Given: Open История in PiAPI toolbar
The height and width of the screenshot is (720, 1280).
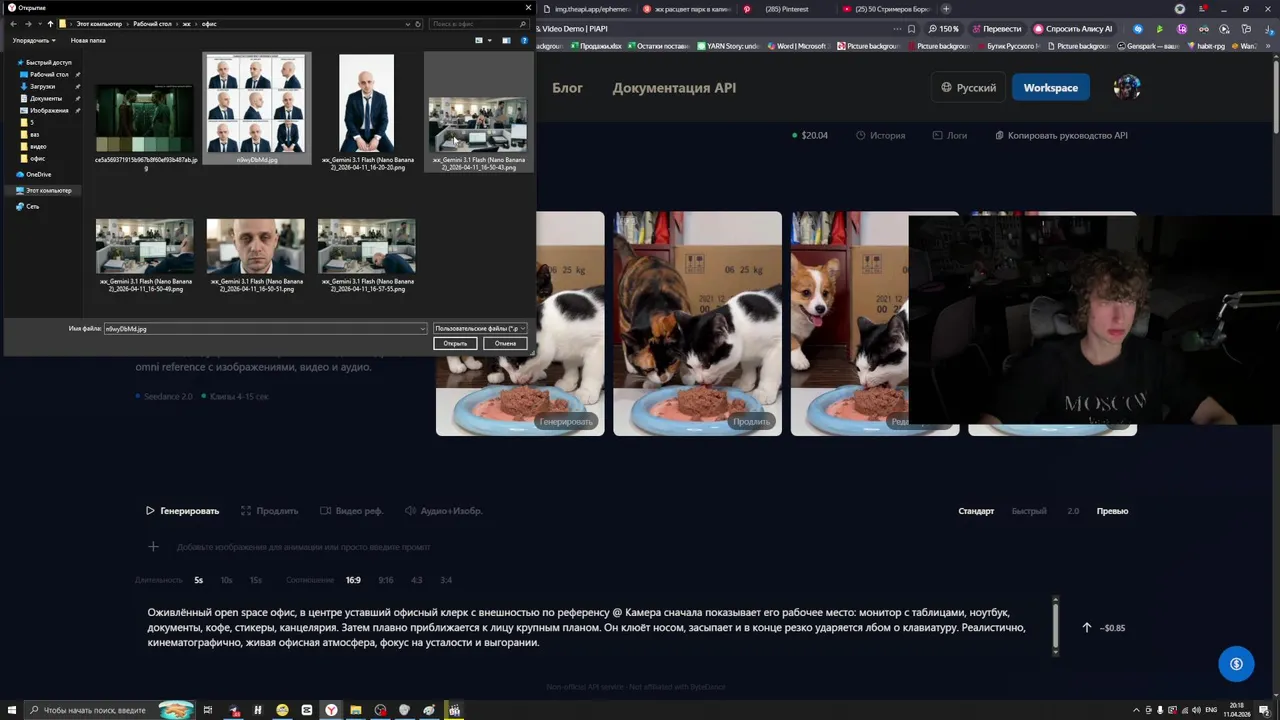Looking at the screenshot, I should pyautogui.click(x=880, y=135).
